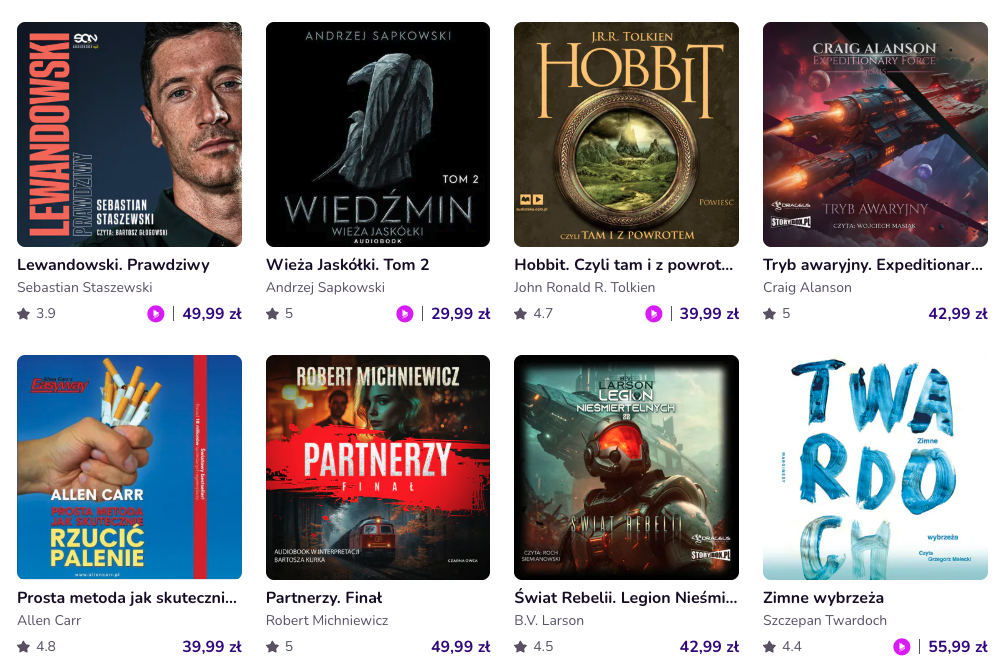1003x672 pixels.
Task: Go to author Andrzej Sapkowski
Action: point(325,288)
